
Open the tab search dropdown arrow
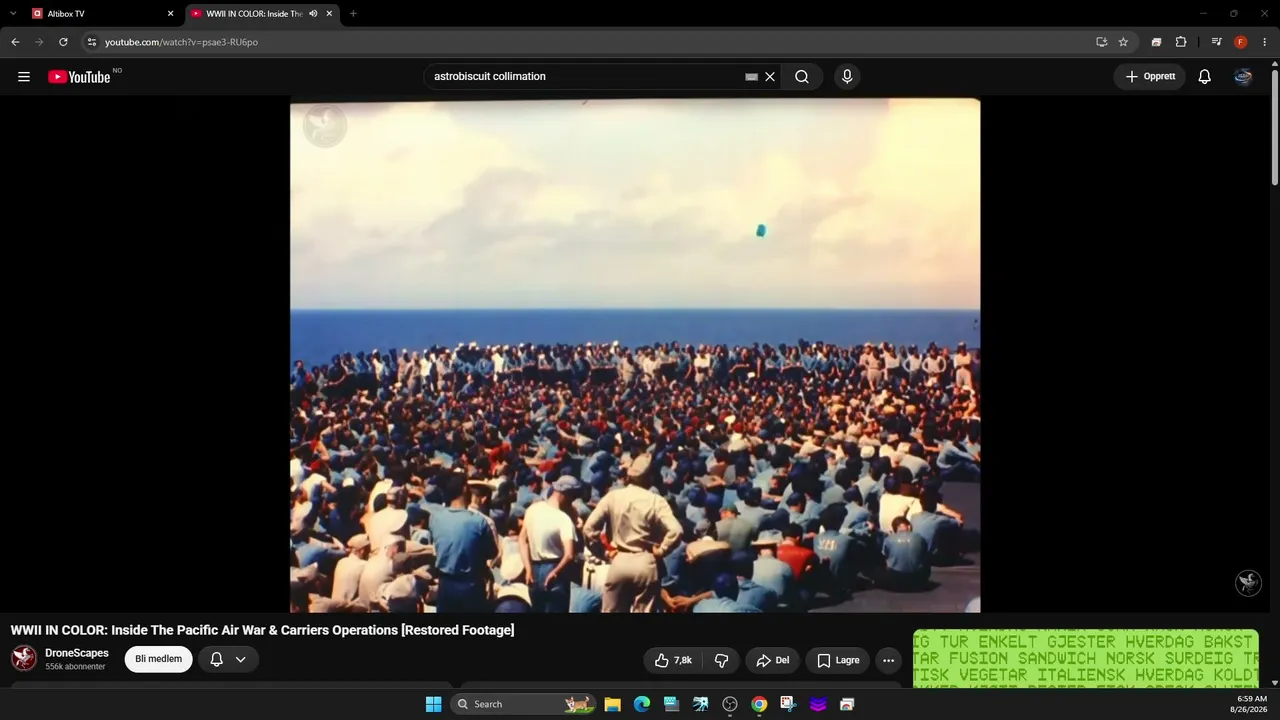(x=13, y=14)
